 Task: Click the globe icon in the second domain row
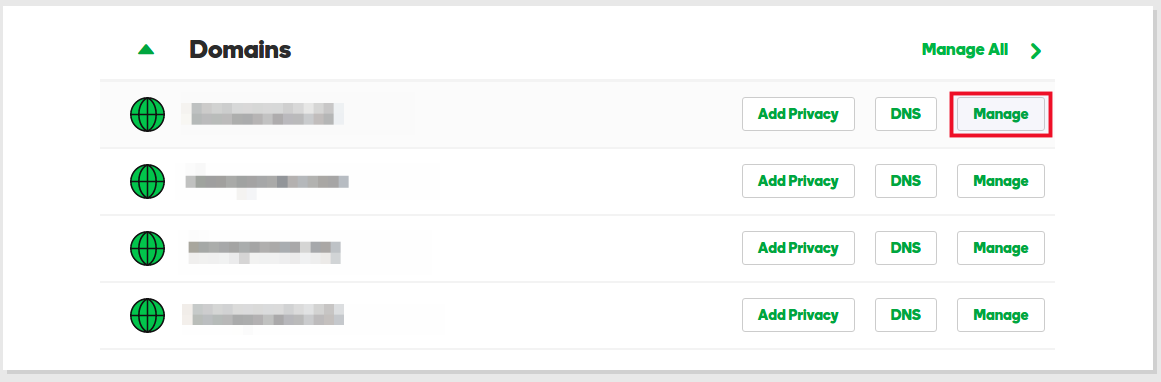(147, 181)
